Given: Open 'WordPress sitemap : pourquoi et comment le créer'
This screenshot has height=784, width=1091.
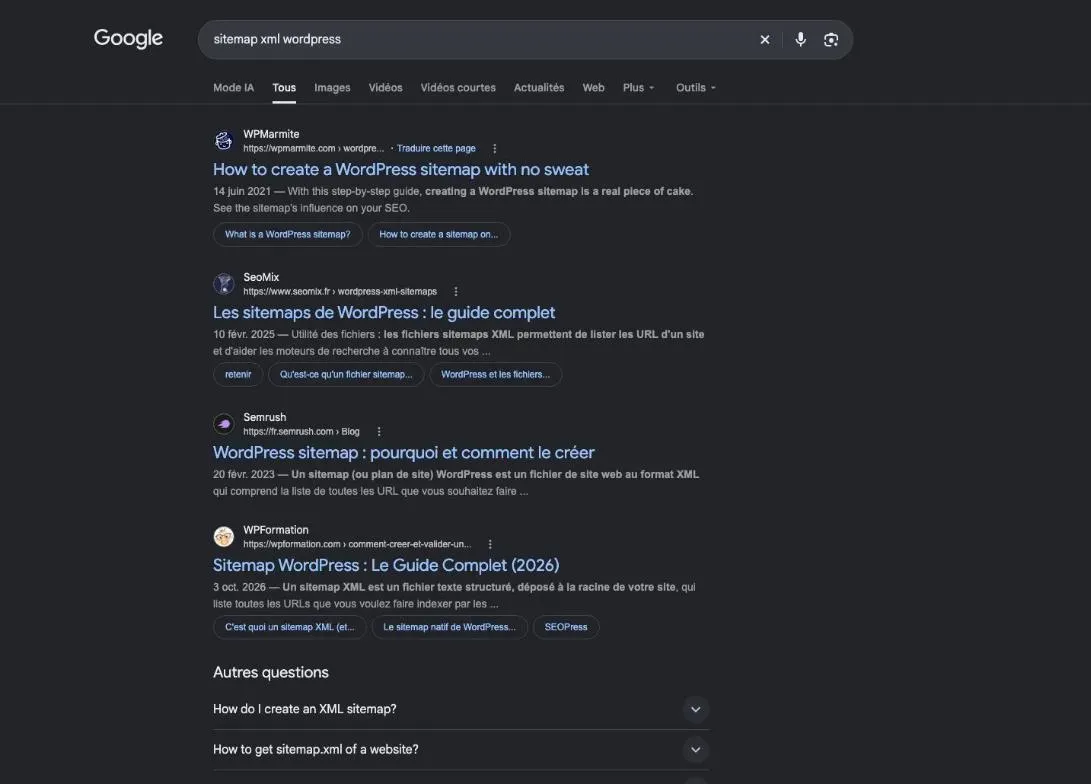Looking at the screenshot, I should (404, 452).
